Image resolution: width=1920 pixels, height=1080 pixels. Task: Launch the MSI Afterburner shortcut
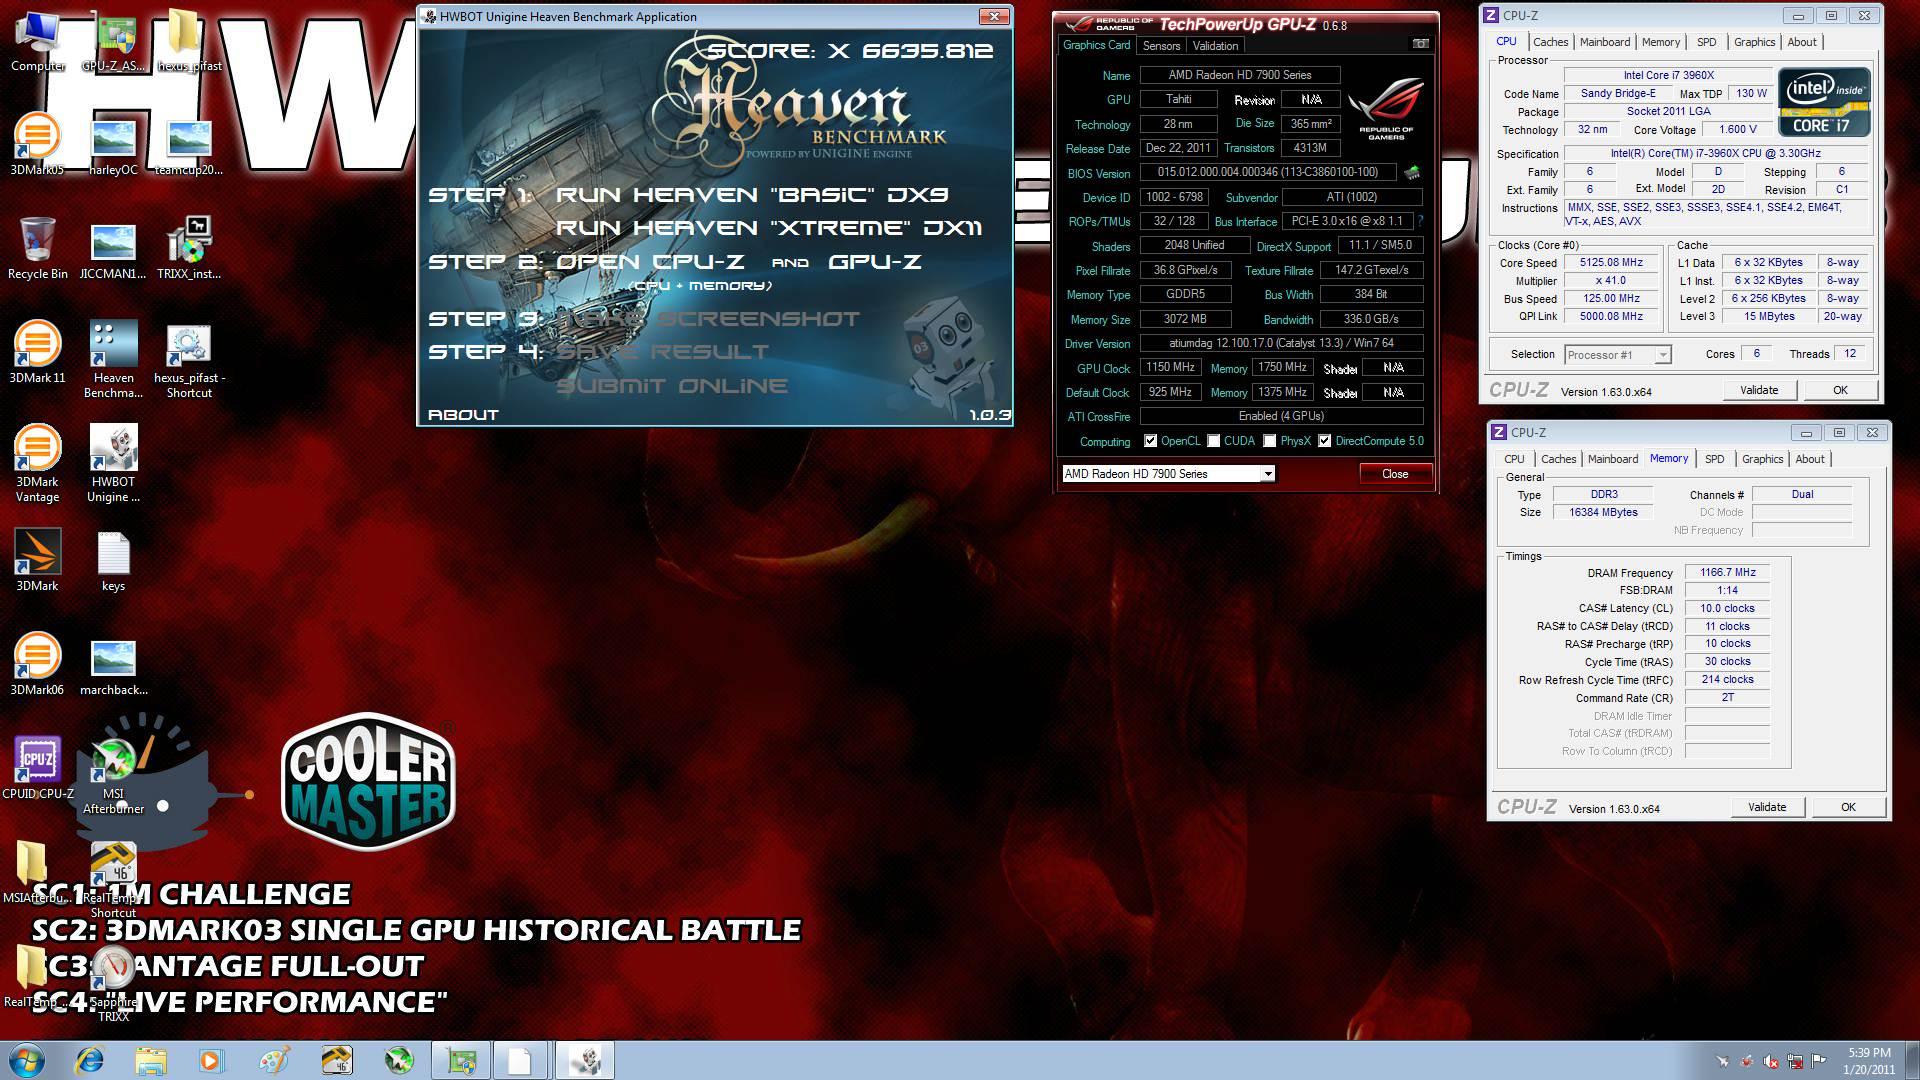[x=113, y=776]
